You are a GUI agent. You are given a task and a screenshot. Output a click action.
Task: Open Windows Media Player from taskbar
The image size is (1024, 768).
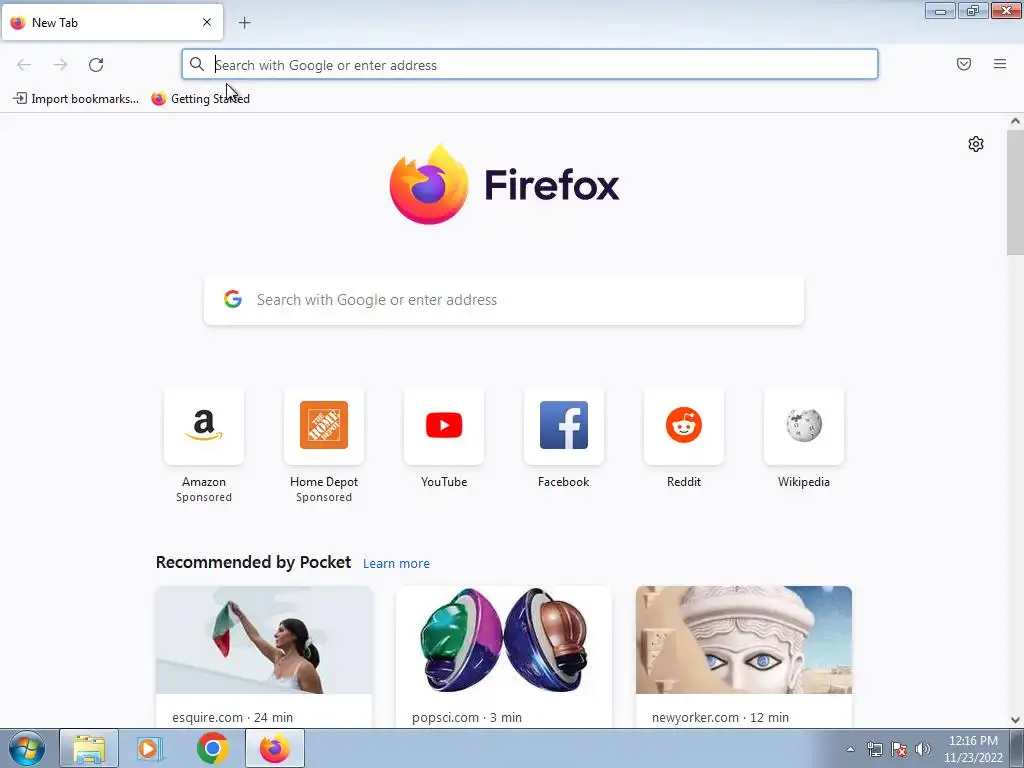point(150,748)
